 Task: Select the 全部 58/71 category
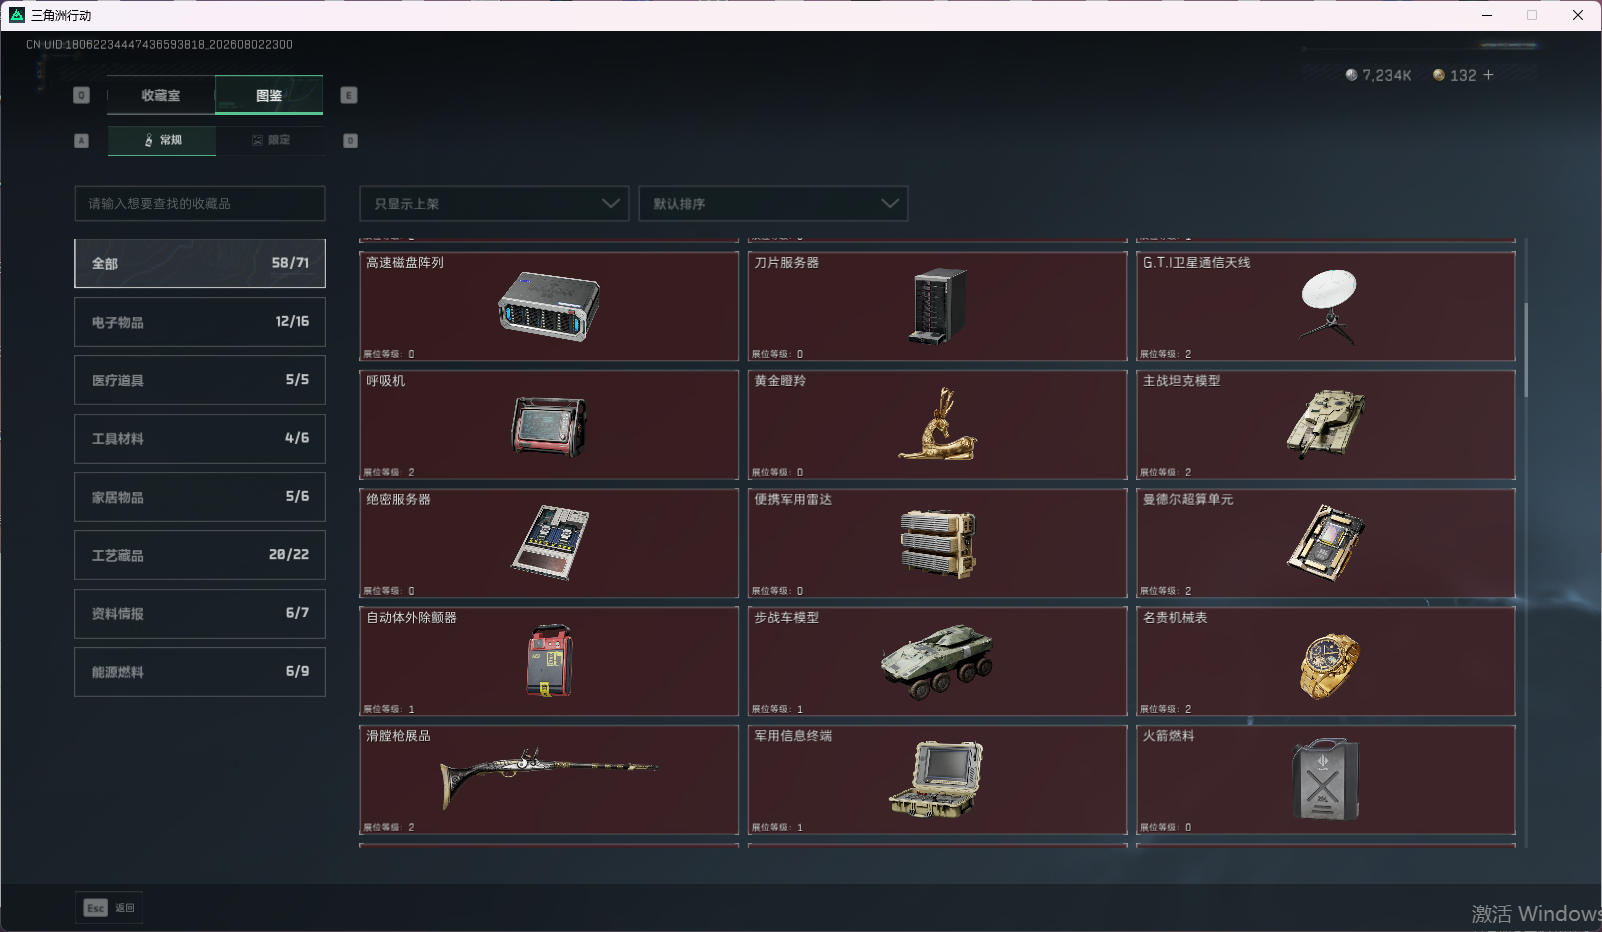(x=200, y=263)
